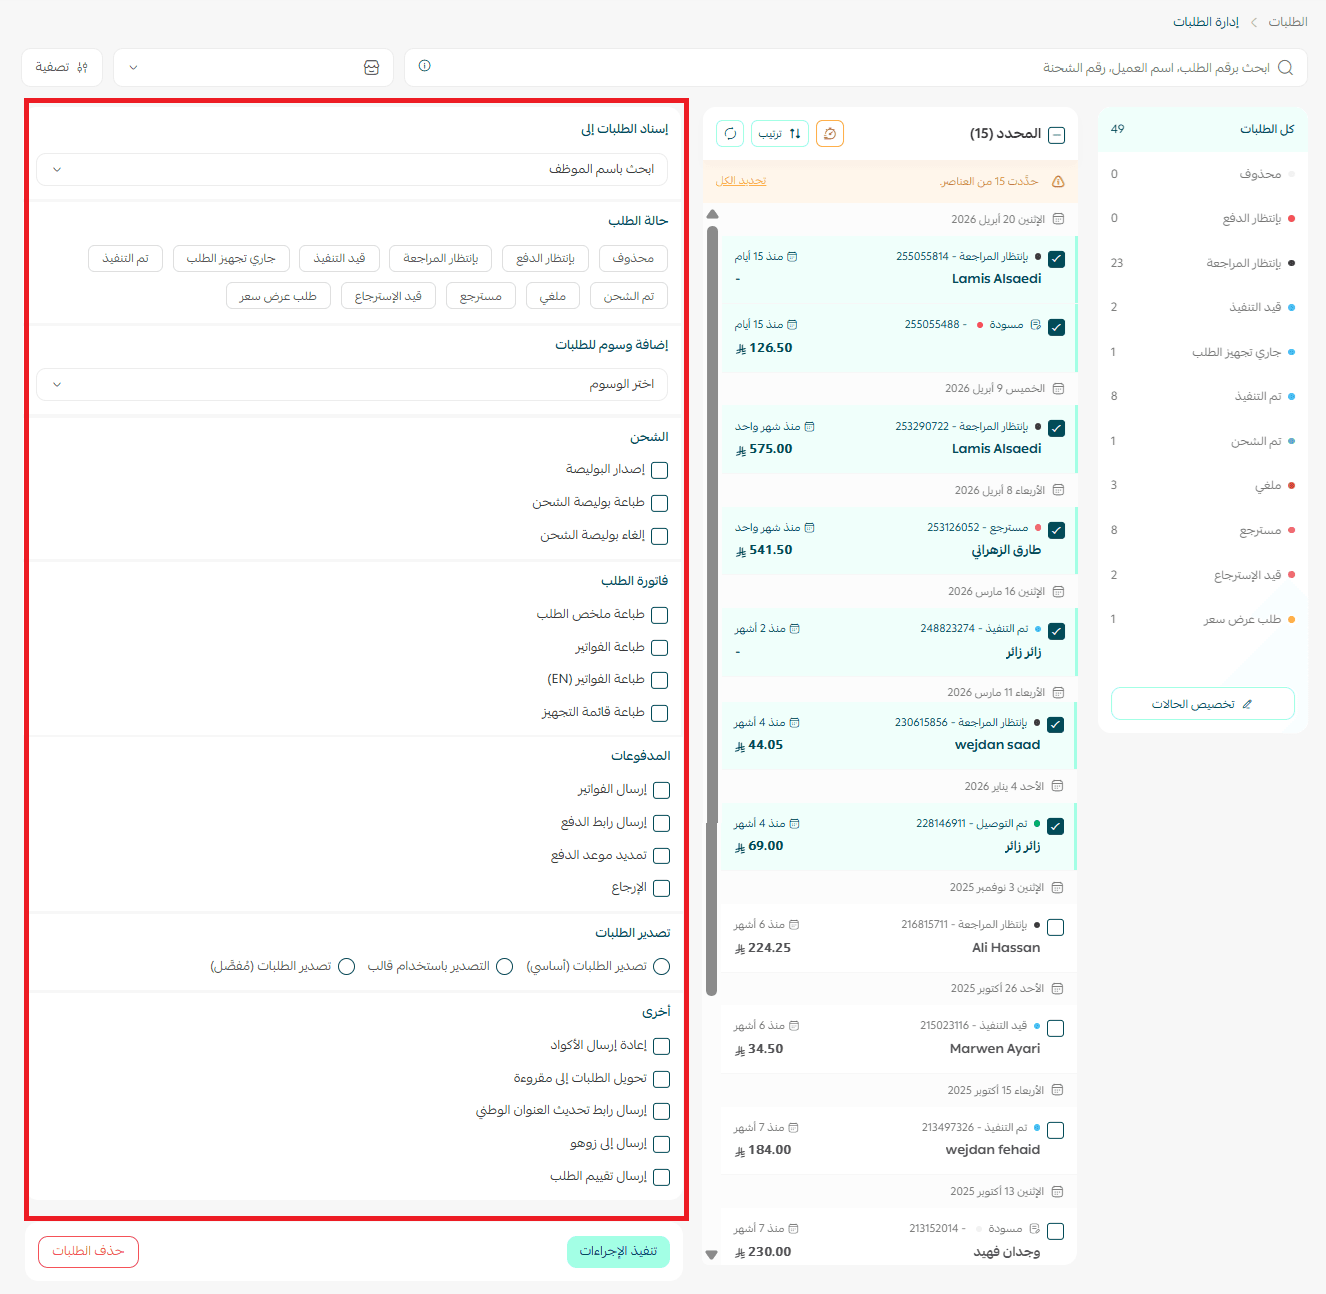Filter by مسترجع status in sidebar
1326x1294 pixels.
pos(1202,530)
